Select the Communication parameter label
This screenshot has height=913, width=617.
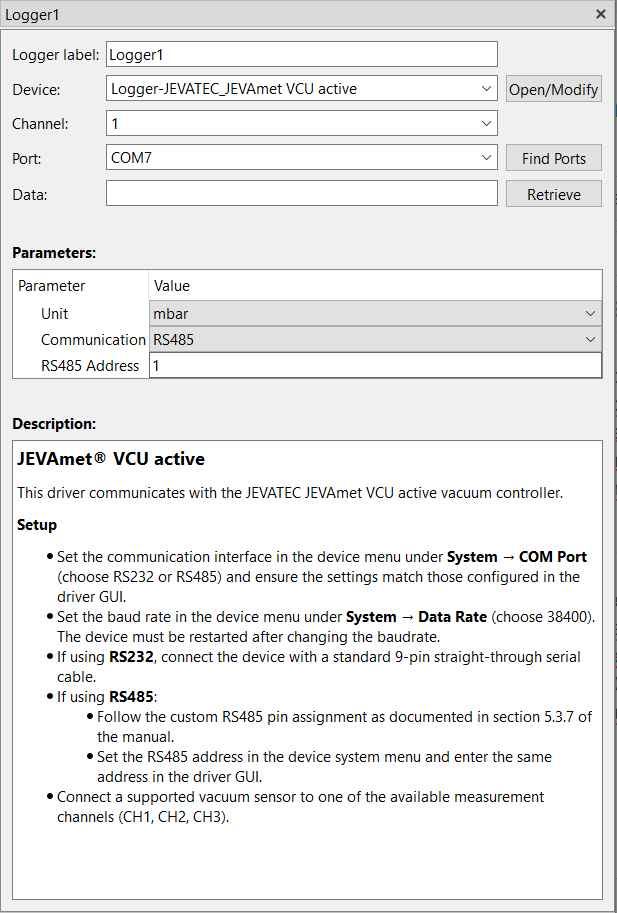pos(93,339)
